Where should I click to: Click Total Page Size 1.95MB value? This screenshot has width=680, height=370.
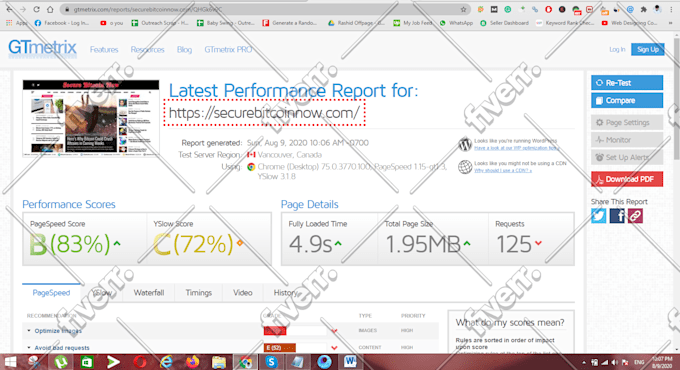click(423, 244)
